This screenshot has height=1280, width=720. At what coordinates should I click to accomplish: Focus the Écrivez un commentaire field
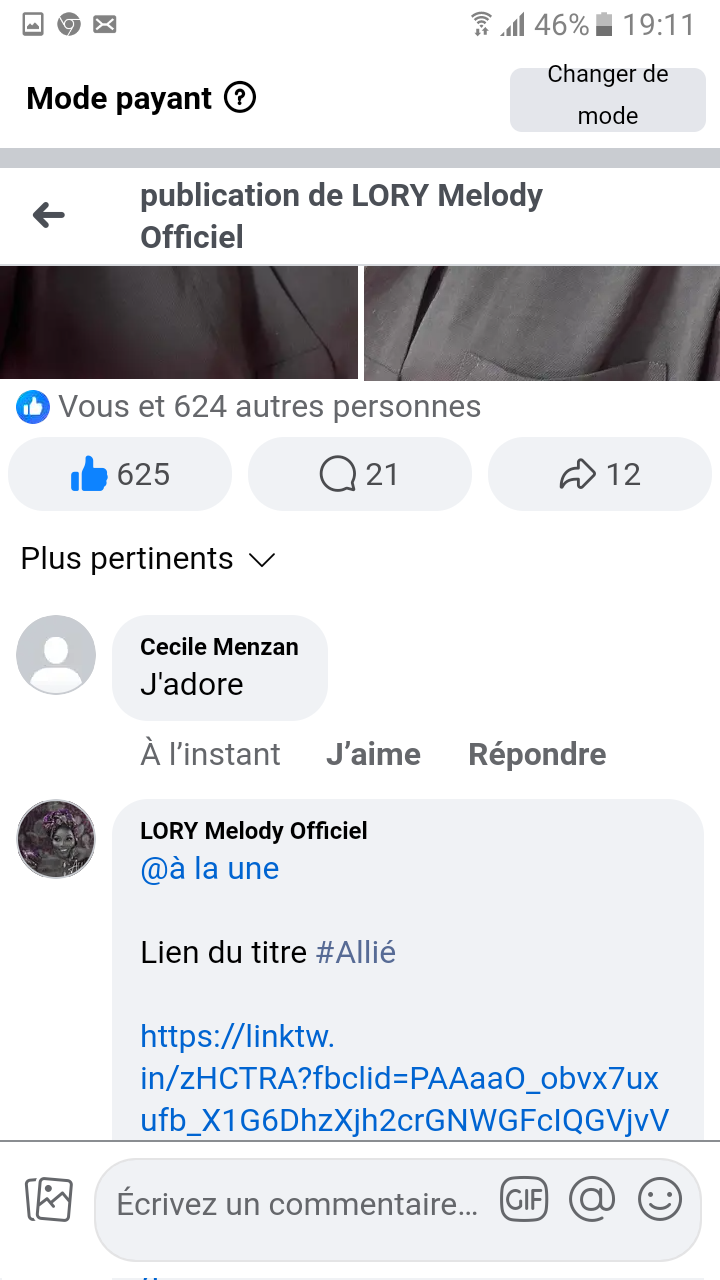click(x=297, y=1204)
